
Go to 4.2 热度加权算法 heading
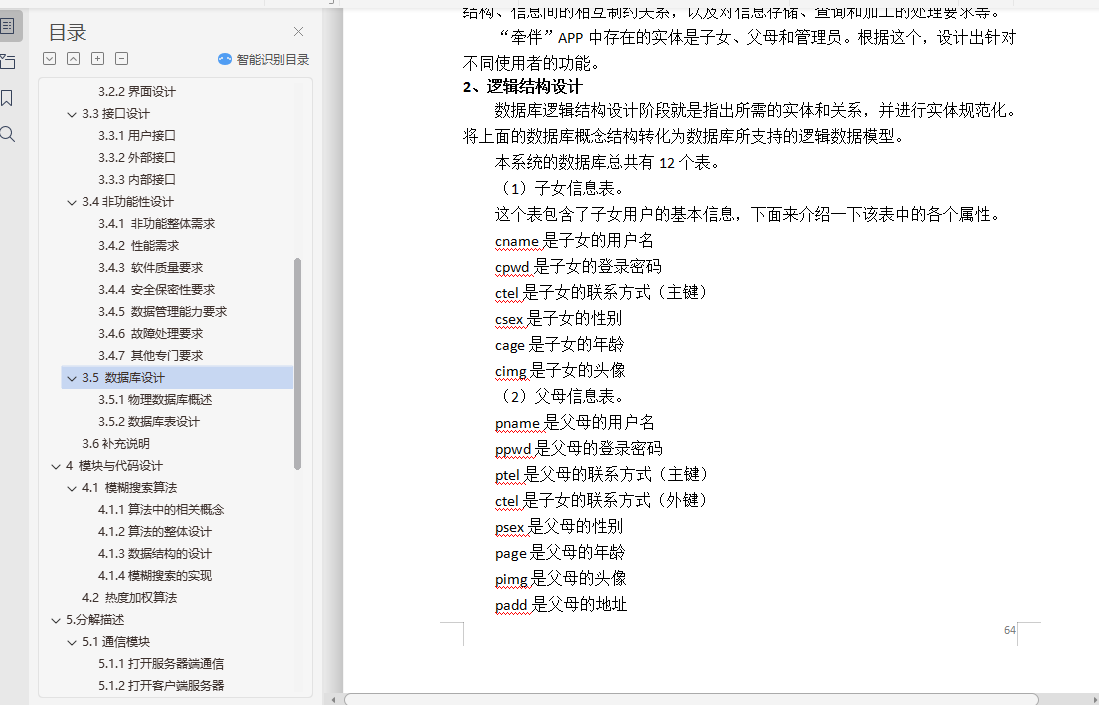click(130, 598)
